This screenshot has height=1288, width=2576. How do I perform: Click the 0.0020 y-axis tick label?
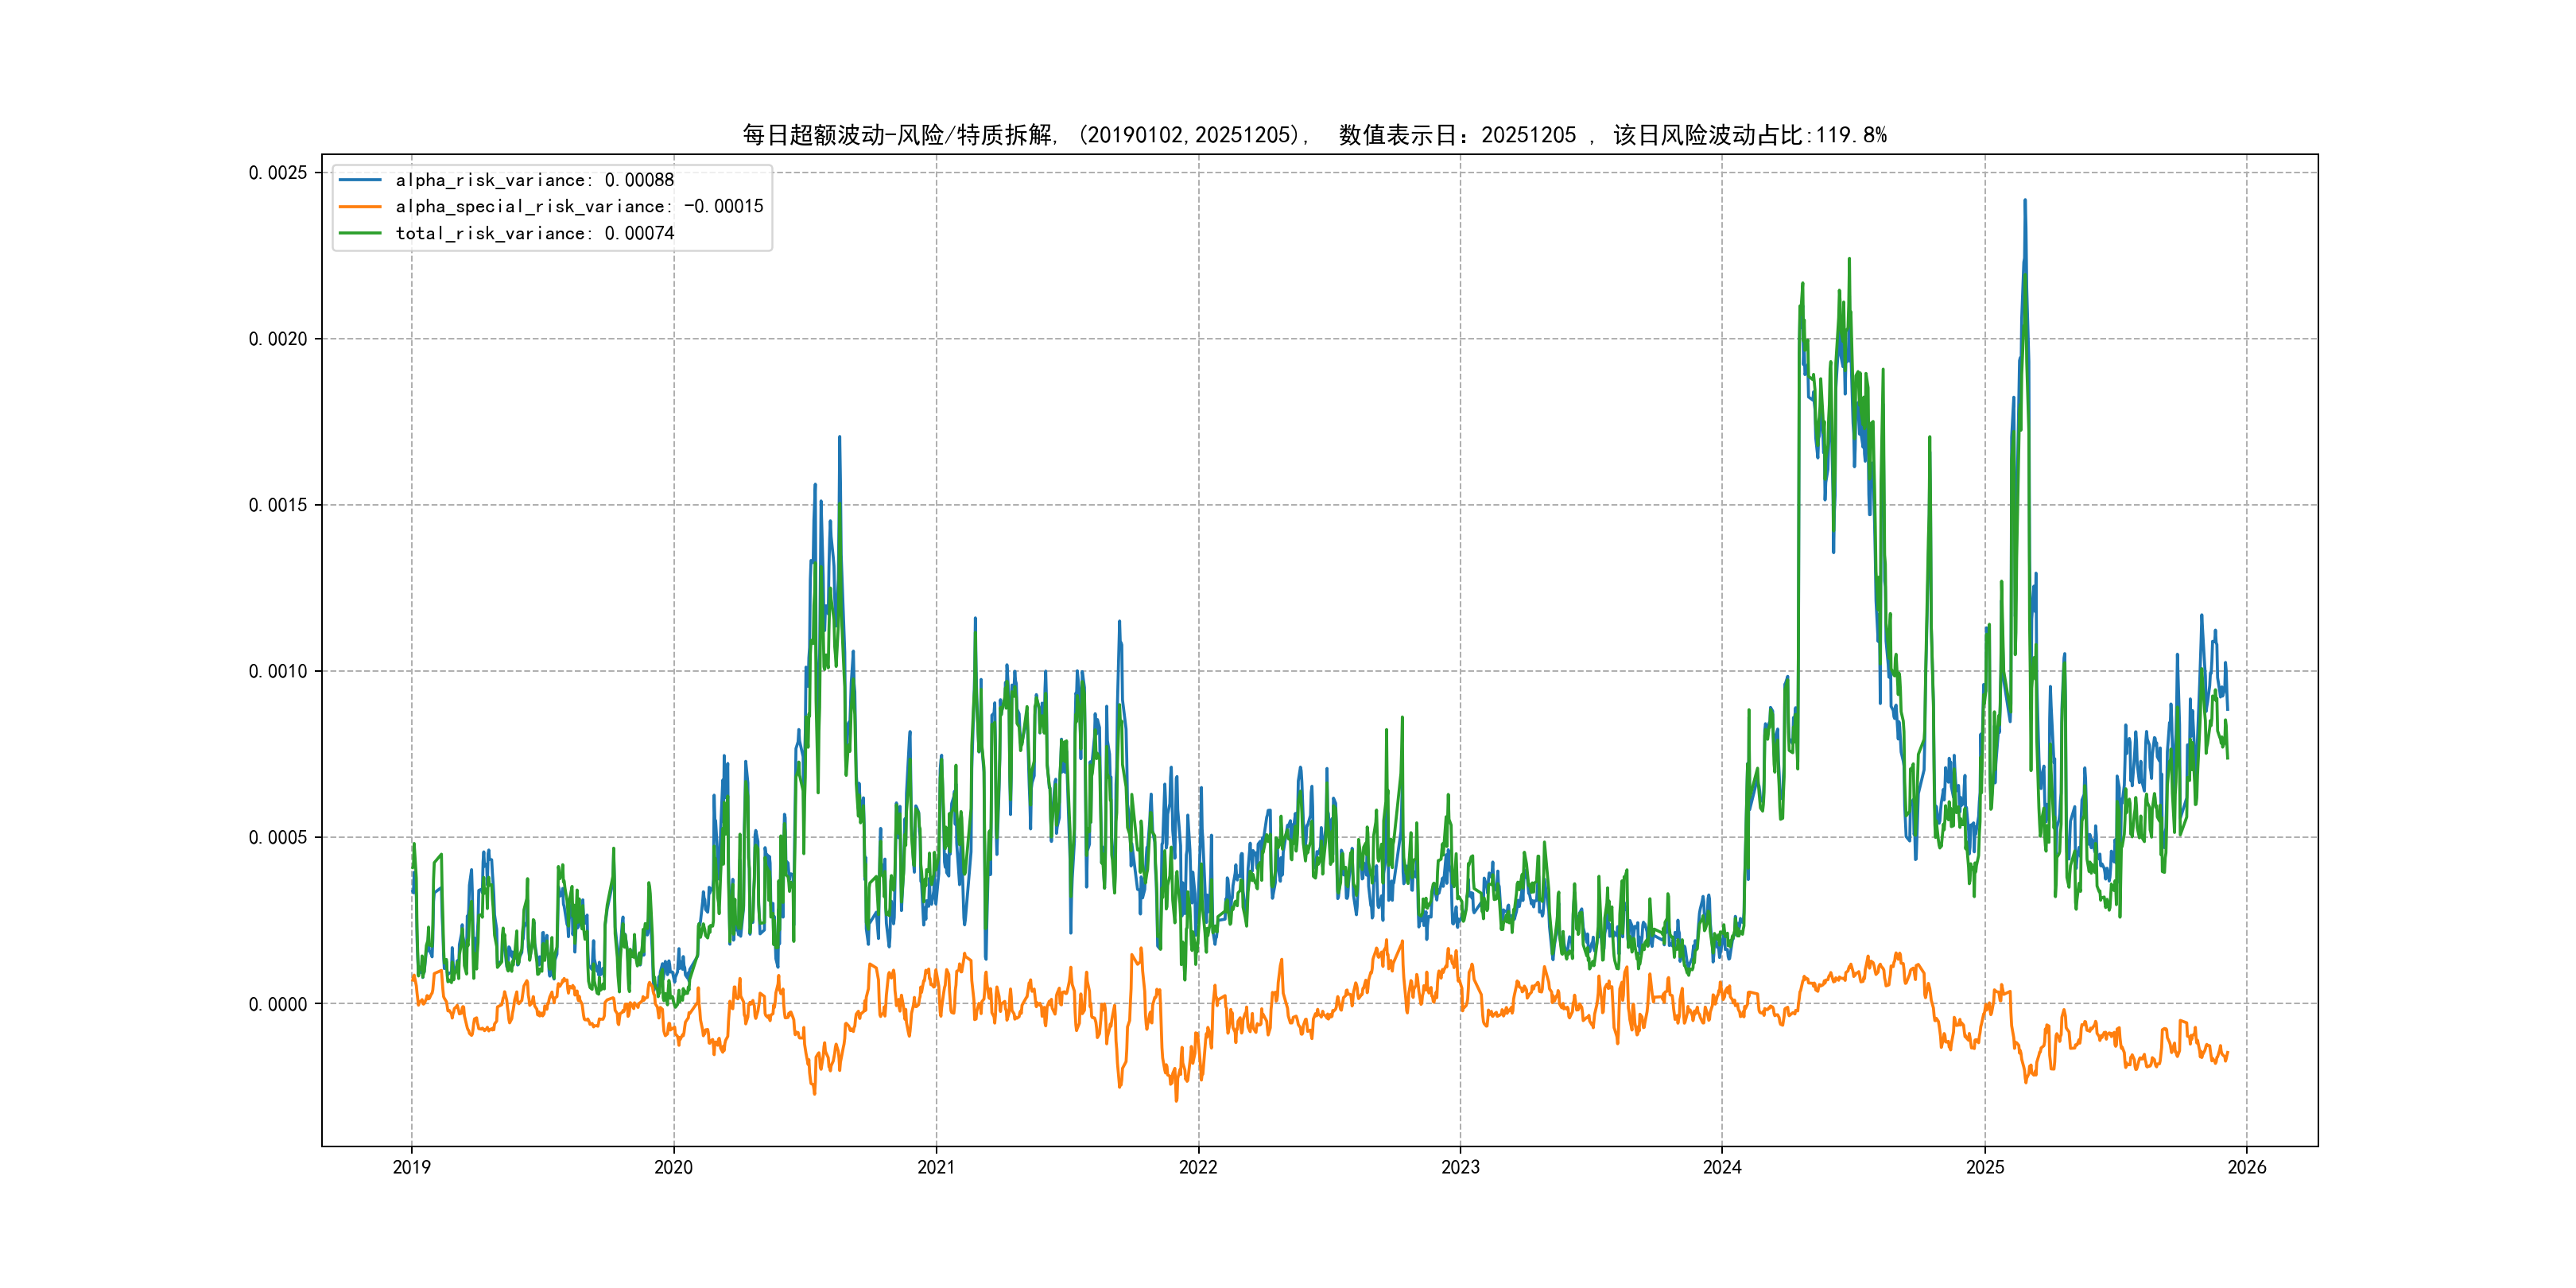[x=278, y=339]
